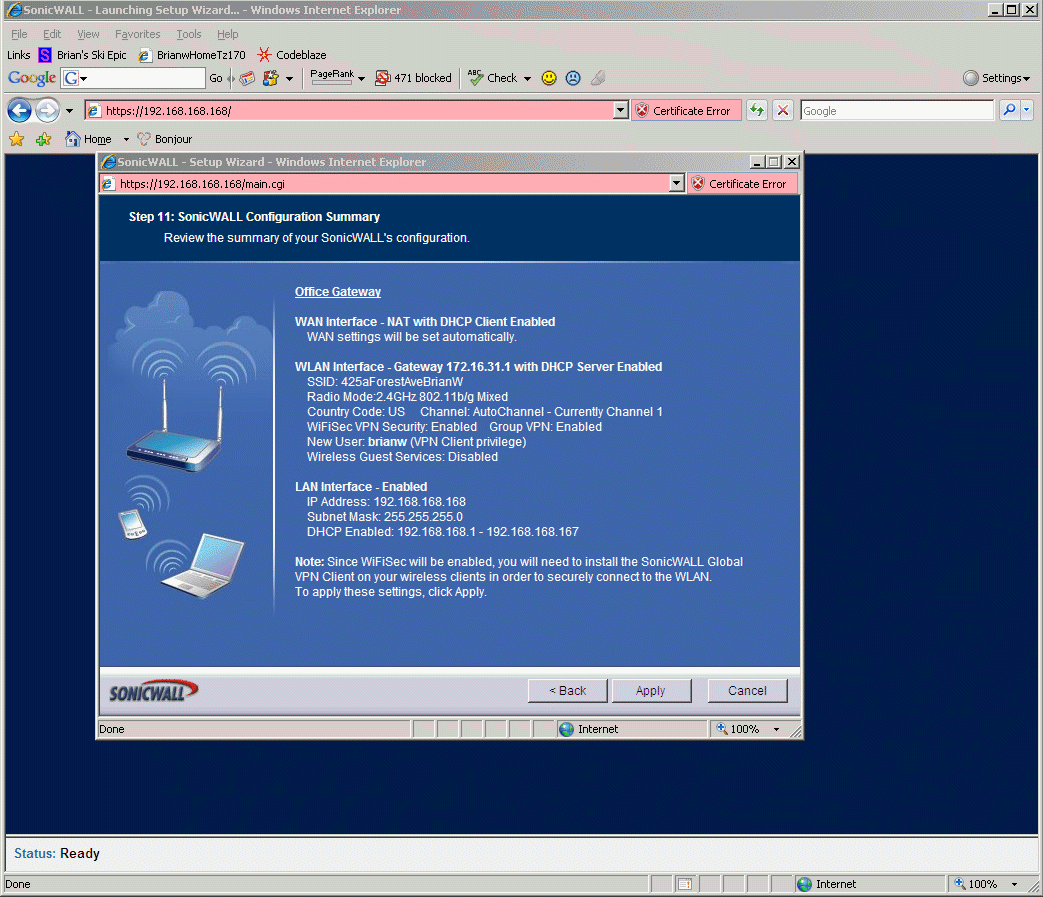Expand the Google bookmarks dropdown arrow
This screenshot has width=1043, height=897.
[x=289, y=78]
